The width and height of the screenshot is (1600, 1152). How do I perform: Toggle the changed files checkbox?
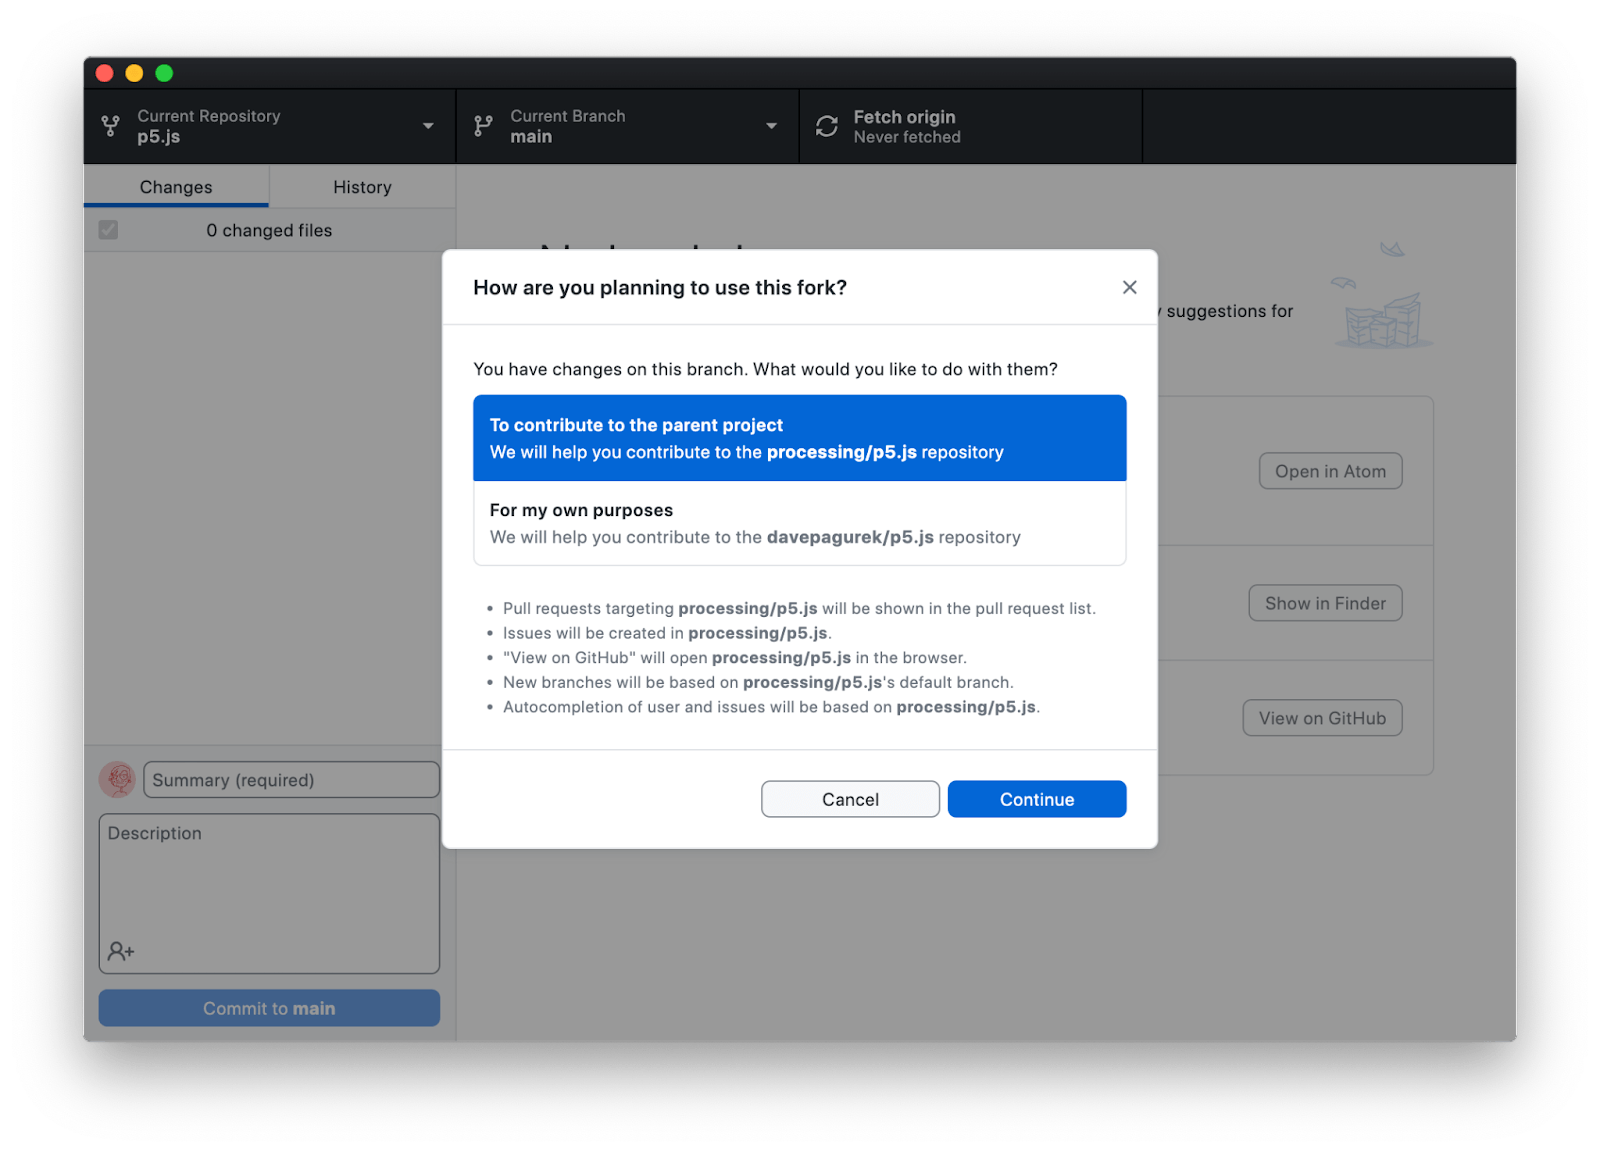pos(108,229)
